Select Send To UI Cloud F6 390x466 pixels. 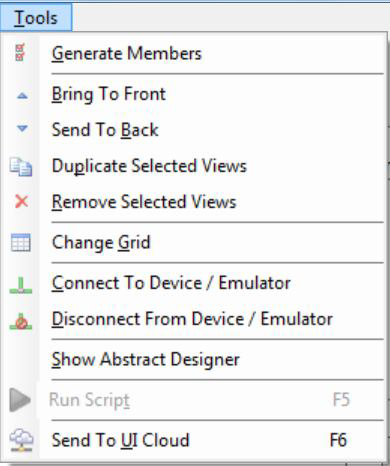point(194,440)
